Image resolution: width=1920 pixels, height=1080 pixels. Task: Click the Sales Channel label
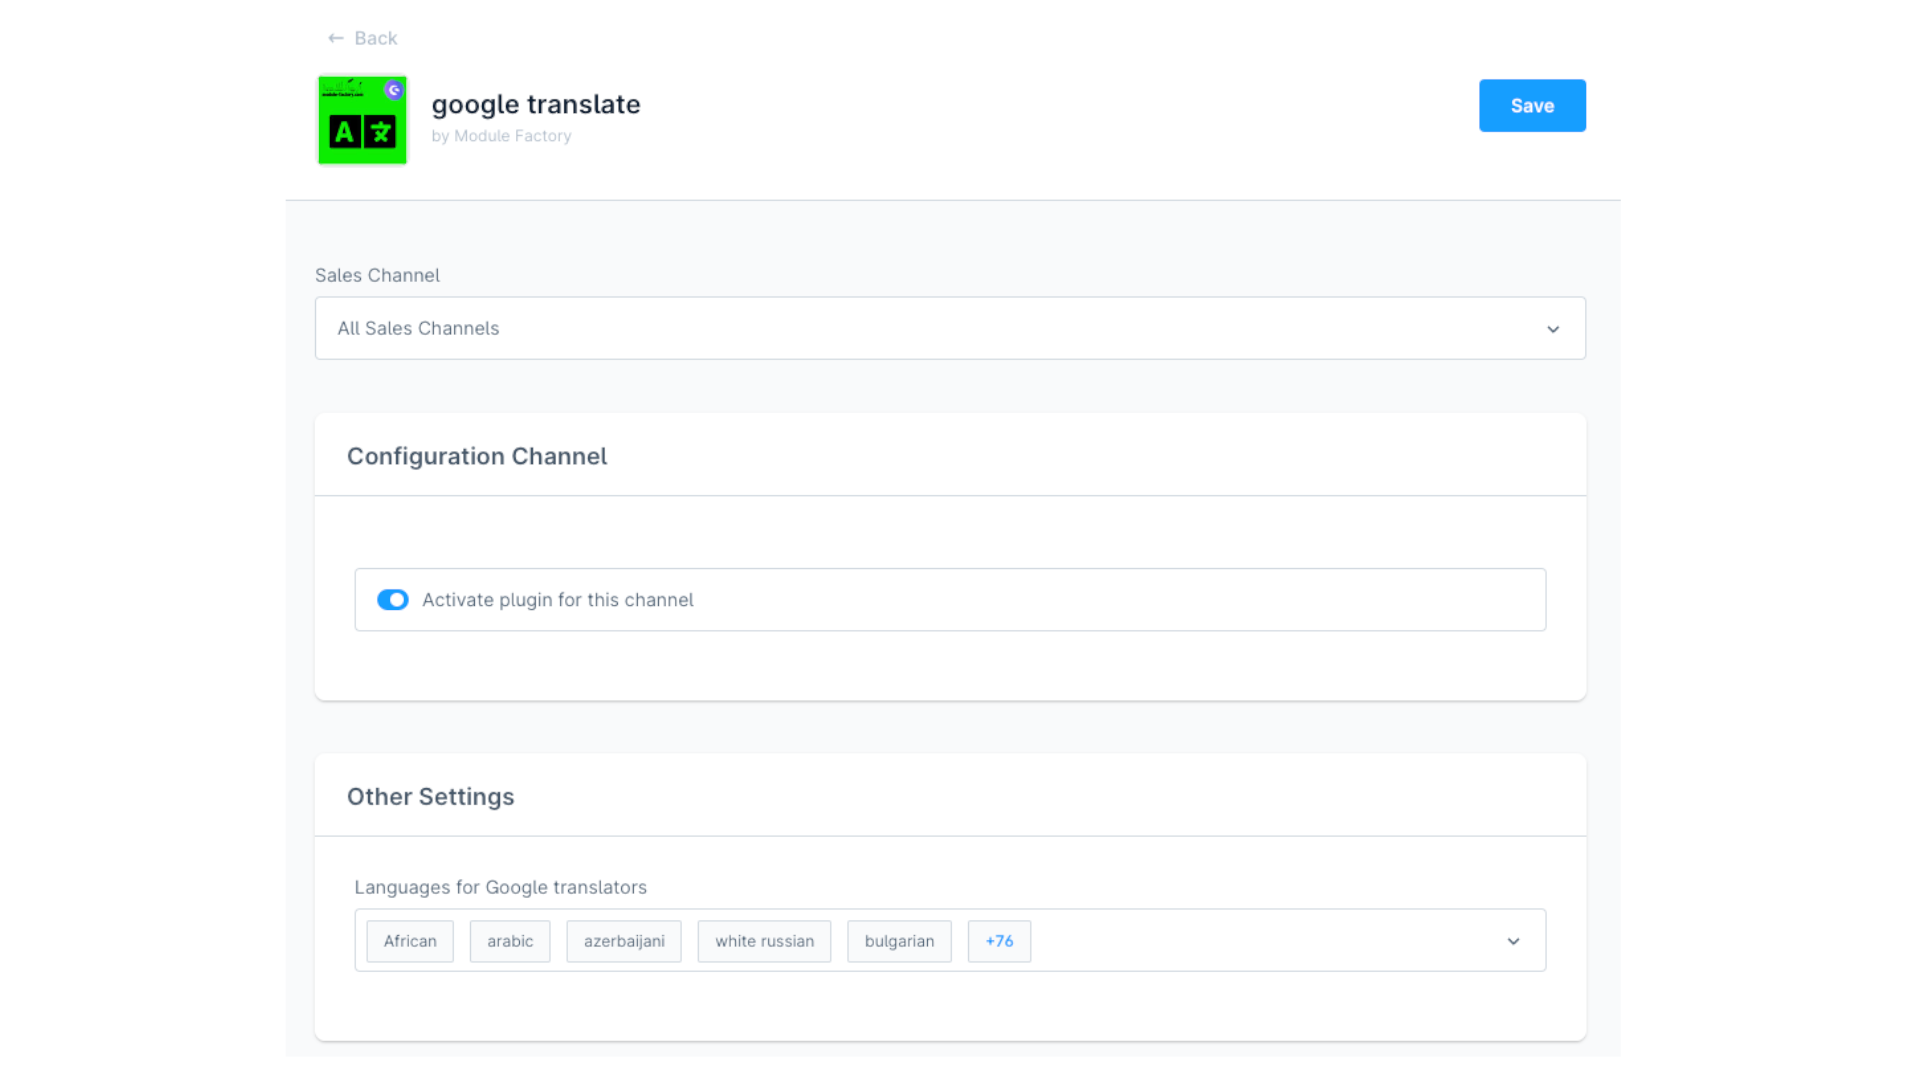pyautogui.click(x=377, y=275)
